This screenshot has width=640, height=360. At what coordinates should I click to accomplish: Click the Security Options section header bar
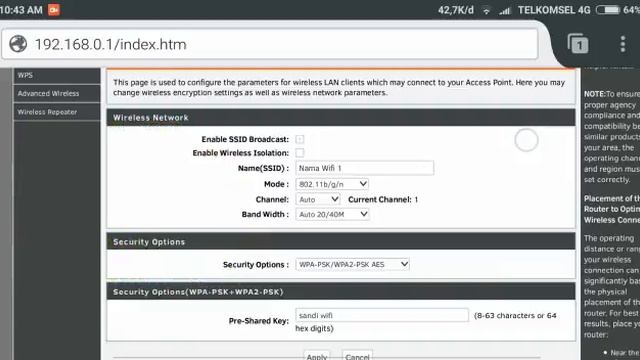pos(341,242)
